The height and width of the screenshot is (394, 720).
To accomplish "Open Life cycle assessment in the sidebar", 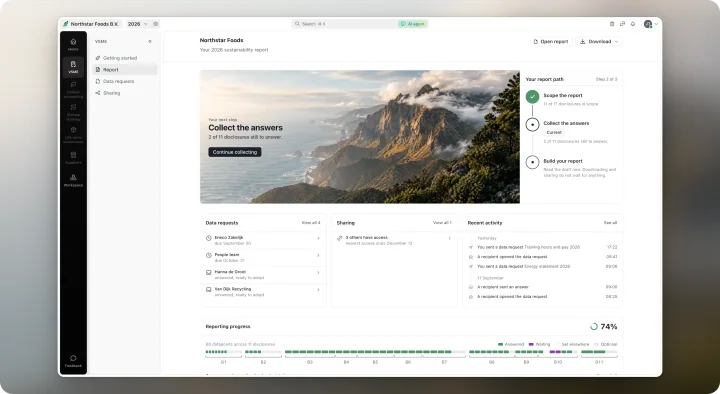I will pos(73,135).
